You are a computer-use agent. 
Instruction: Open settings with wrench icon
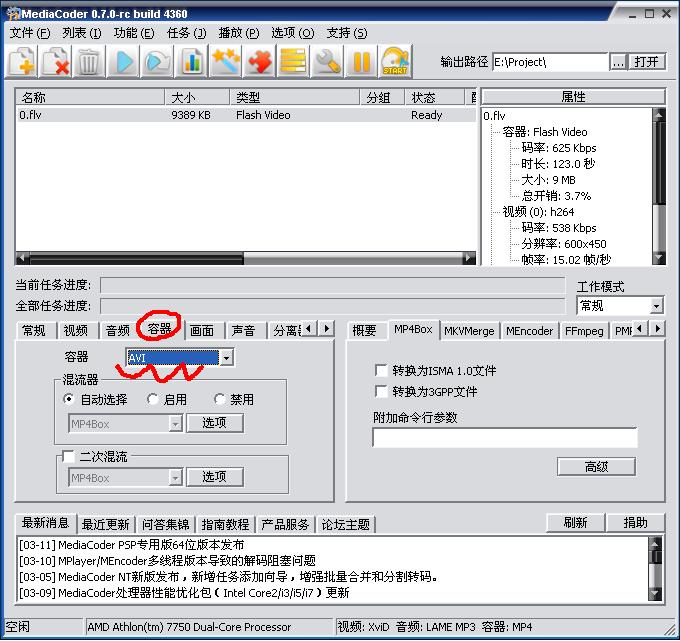tap(327, 62)
